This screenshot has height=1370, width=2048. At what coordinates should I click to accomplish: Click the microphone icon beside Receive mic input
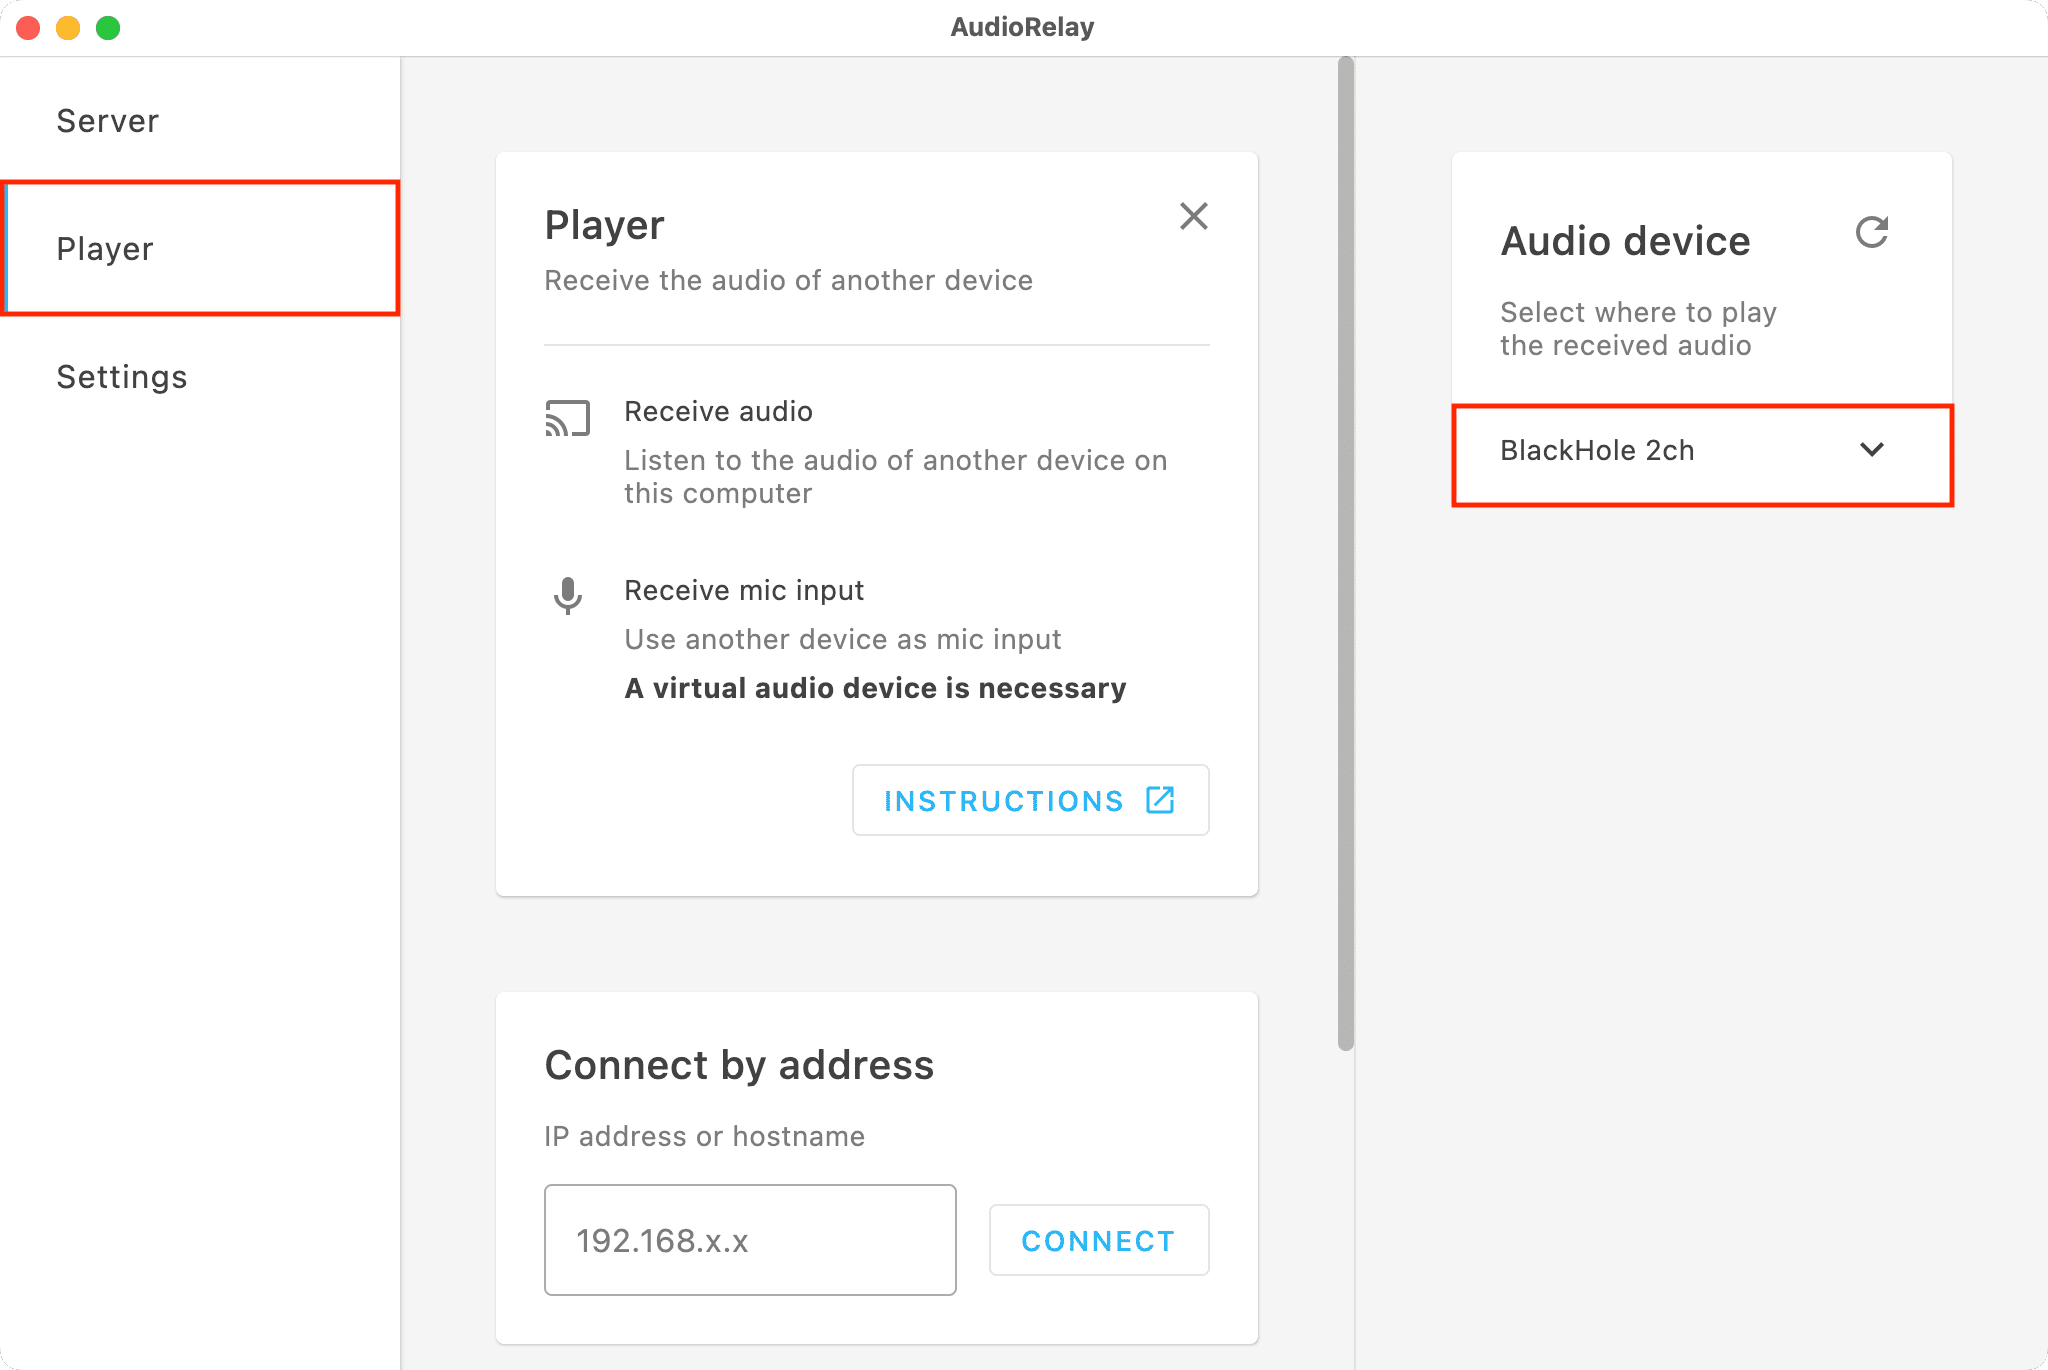[567, 596]
